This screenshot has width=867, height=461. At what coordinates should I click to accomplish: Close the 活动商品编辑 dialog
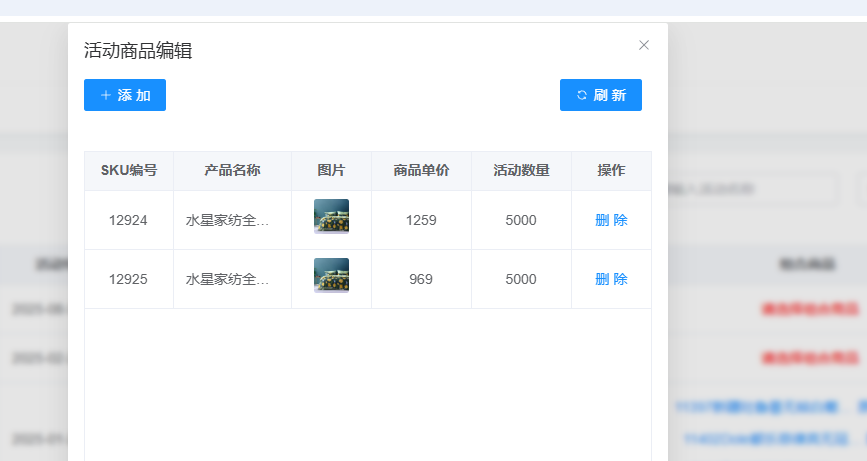click(x=644, y=45)
